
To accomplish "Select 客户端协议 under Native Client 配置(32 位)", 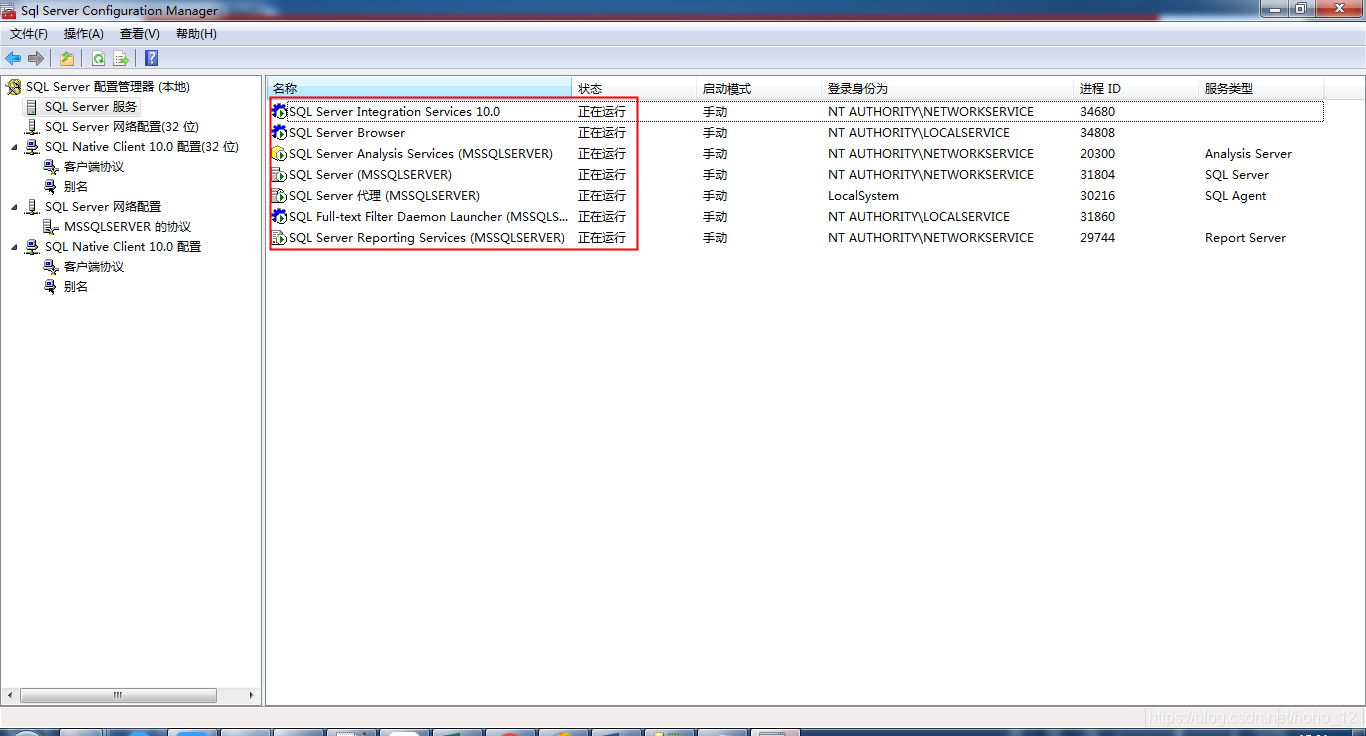I will click(x=94, y=167).
